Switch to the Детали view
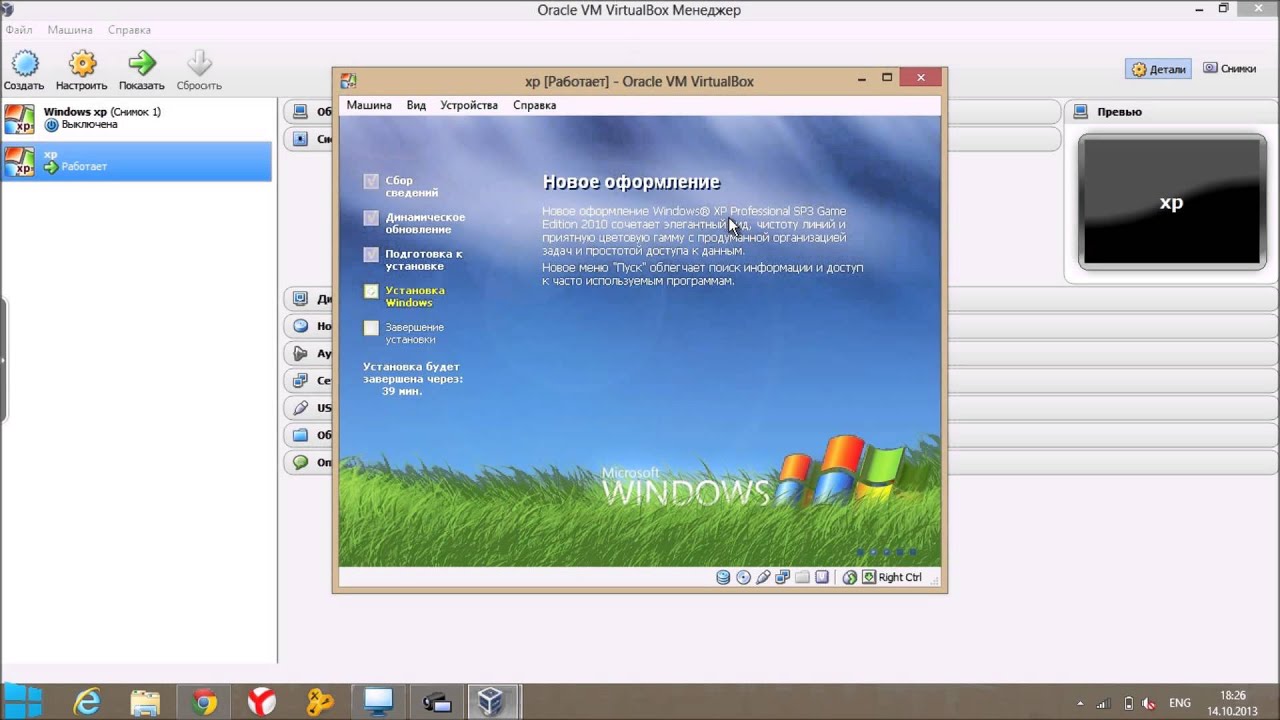Viewport: 1280px width, 720px height. coord(1158,69)
